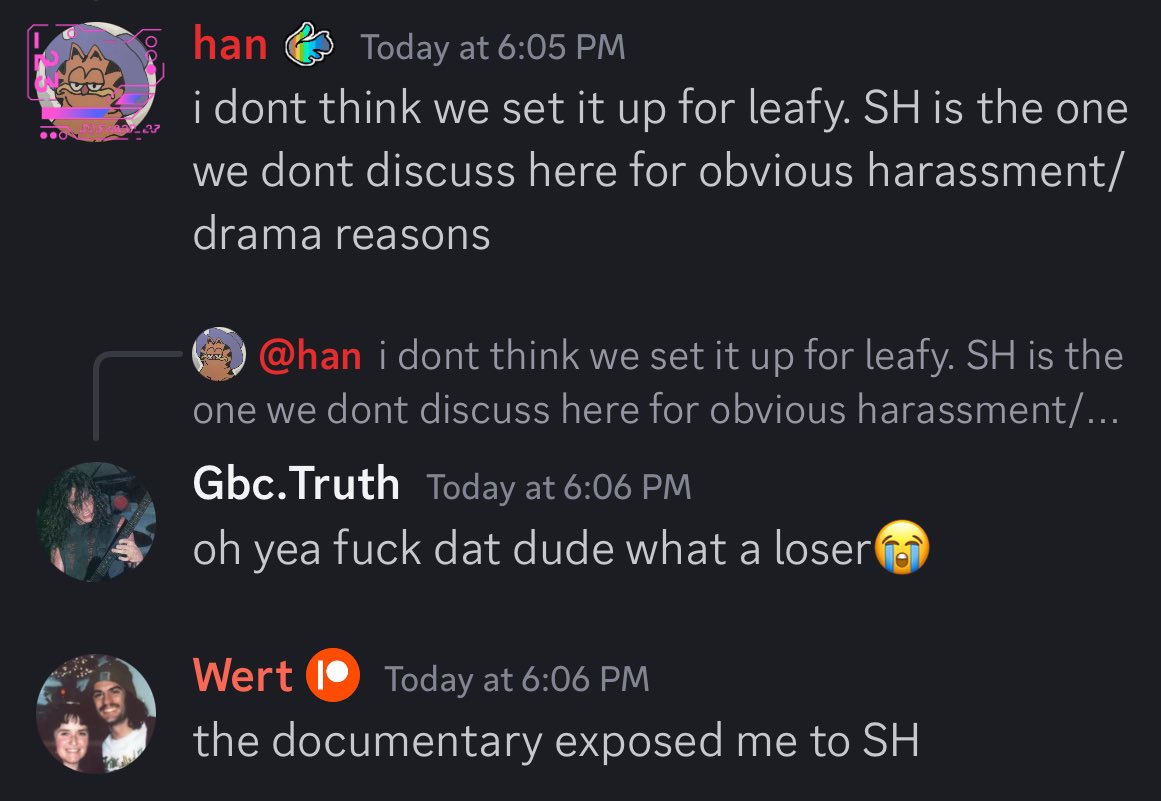Click the crying face emoji
This screenshot has height=801, width=1161.
tap(902, 547)
